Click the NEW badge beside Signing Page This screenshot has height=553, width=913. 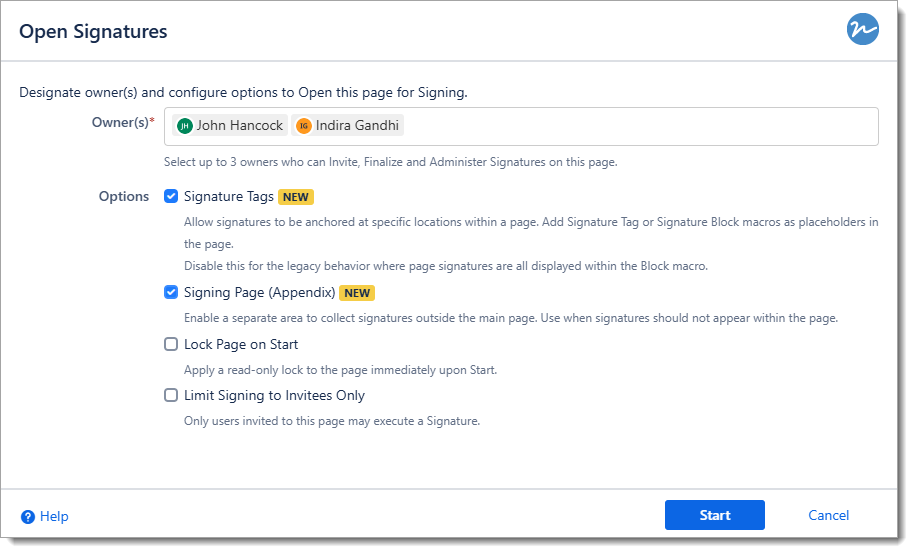click(357, 294)
